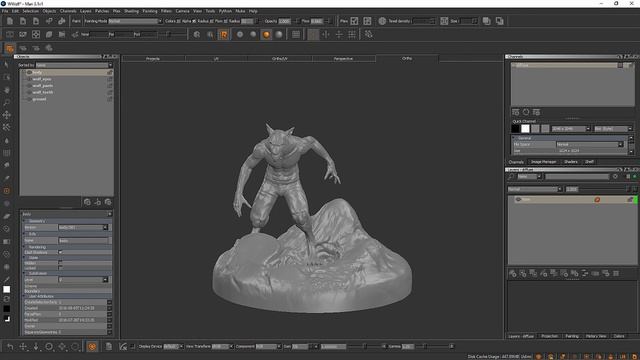
Task: Toggle visibility eye of body object
Action: (x=29, y=72)
